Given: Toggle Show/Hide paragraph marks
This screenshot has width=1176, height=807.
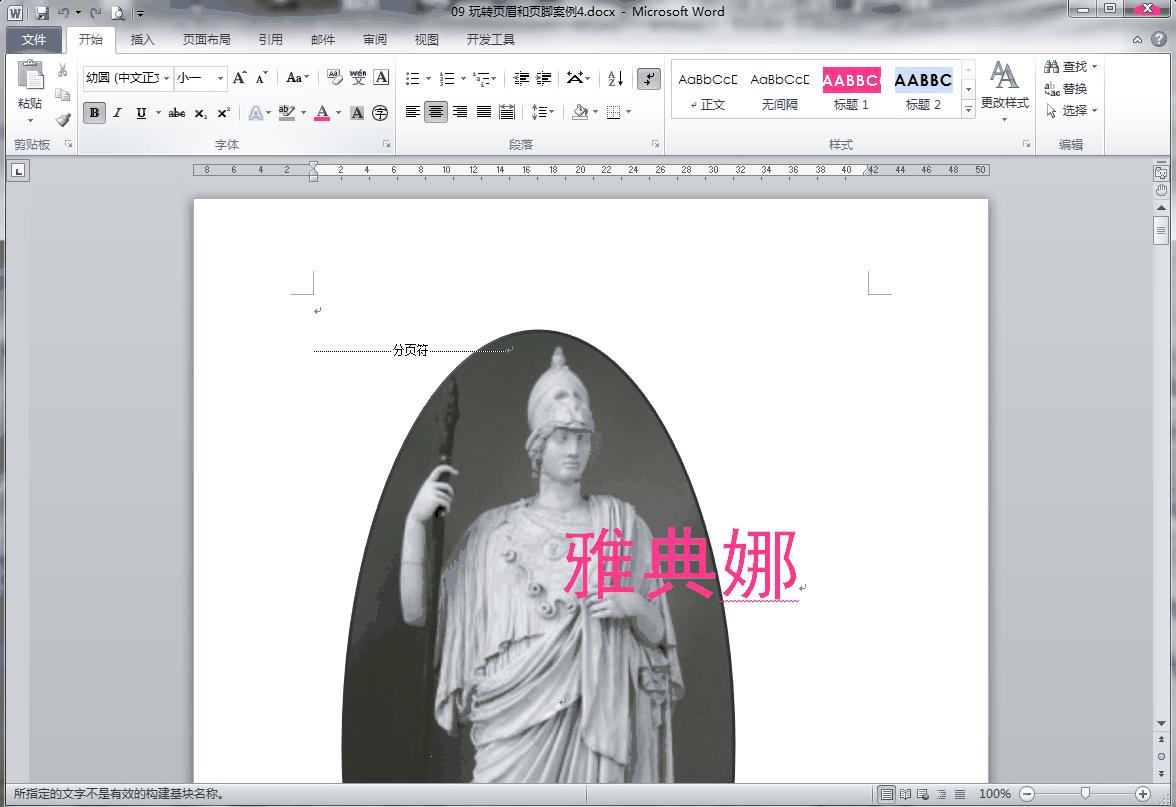Looking at the screenshot, I should pyautogui.click(x=649, y=79).
